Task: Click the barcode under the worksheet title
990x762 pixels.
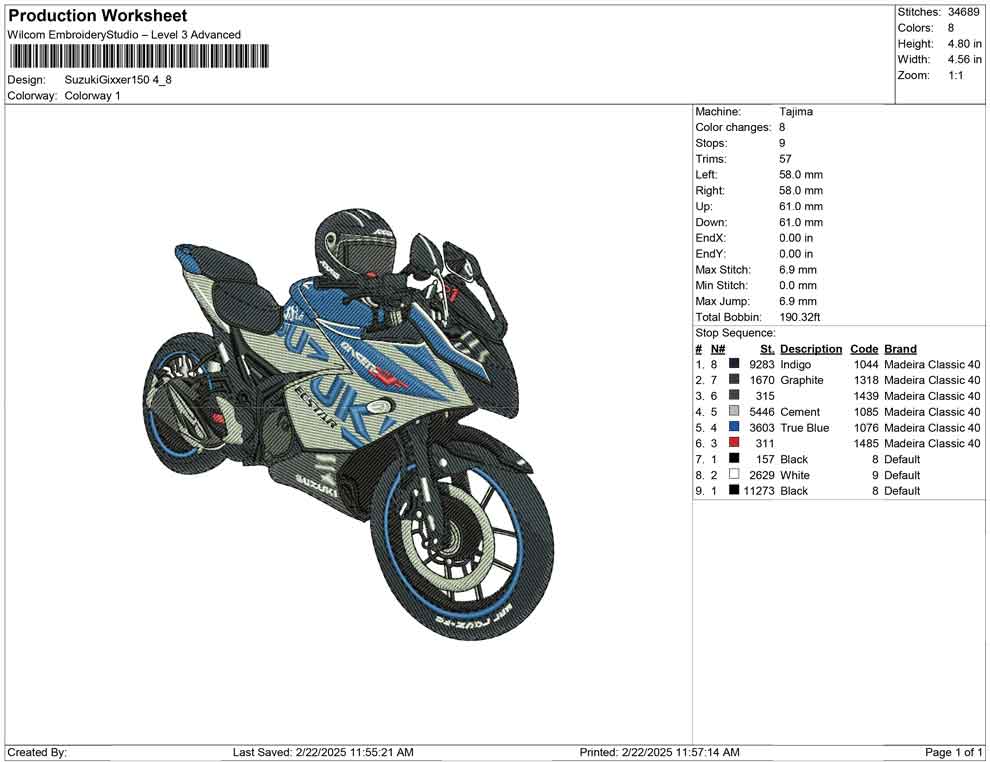Action: coord(139,56)
